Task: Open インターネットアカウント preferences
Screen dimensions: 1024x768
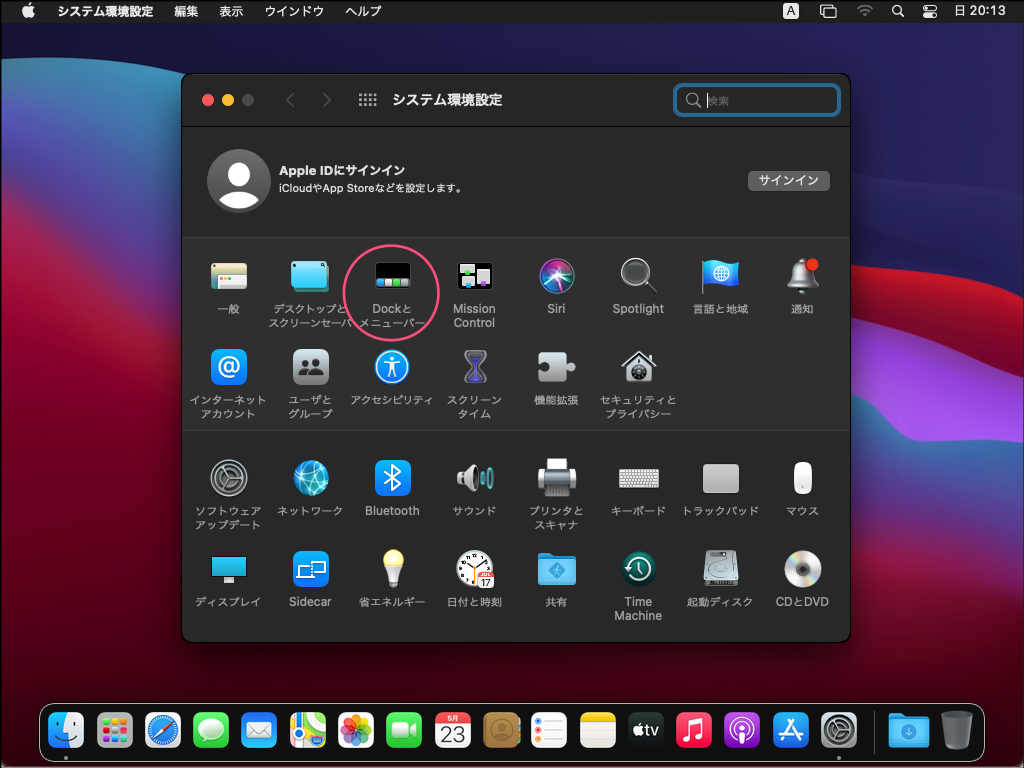Action: [x=229, y=367]
